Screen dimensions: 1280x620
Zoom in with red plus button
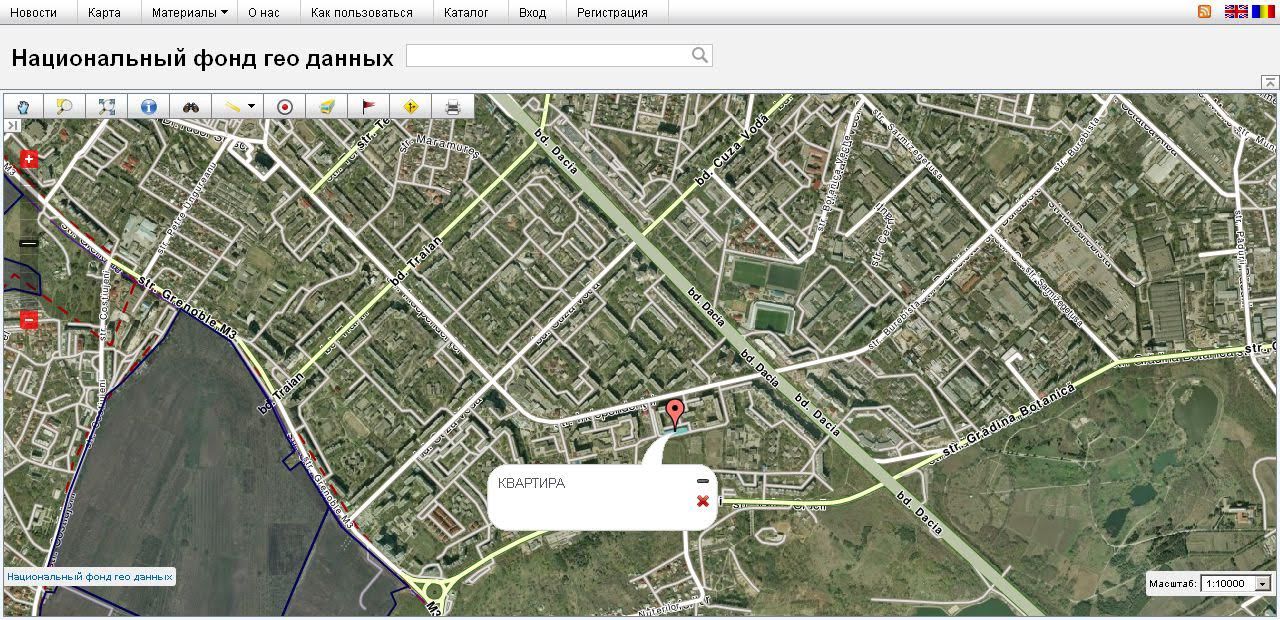point(29,159)
